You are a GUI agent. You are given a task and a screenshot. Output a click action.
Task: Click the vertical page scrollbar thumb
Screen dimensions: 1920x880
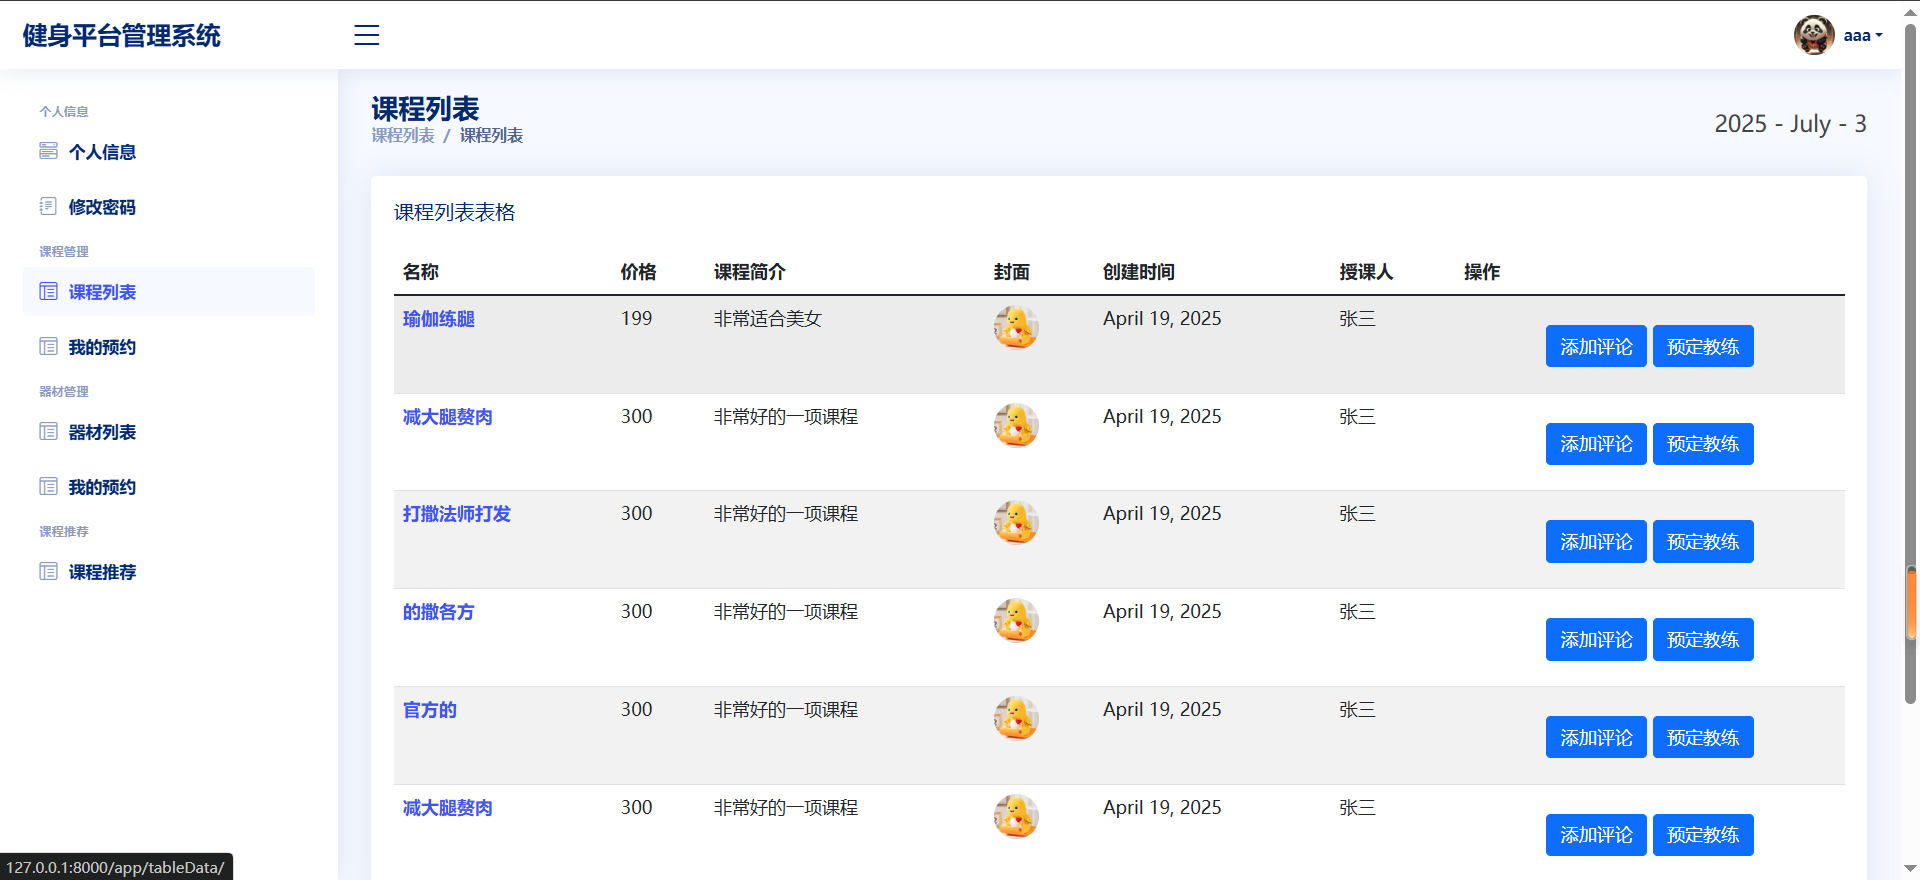coord(1911,604)
